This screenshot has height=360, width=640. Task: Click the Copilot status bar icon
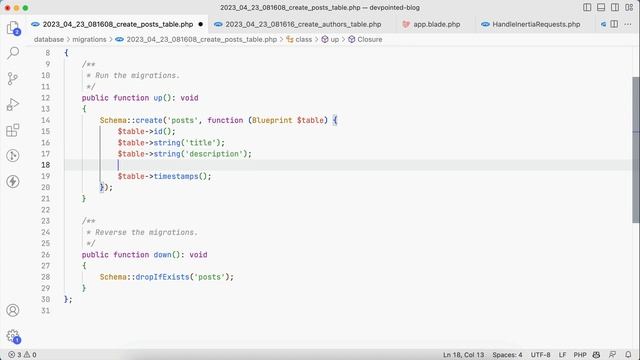click(596, 355)
